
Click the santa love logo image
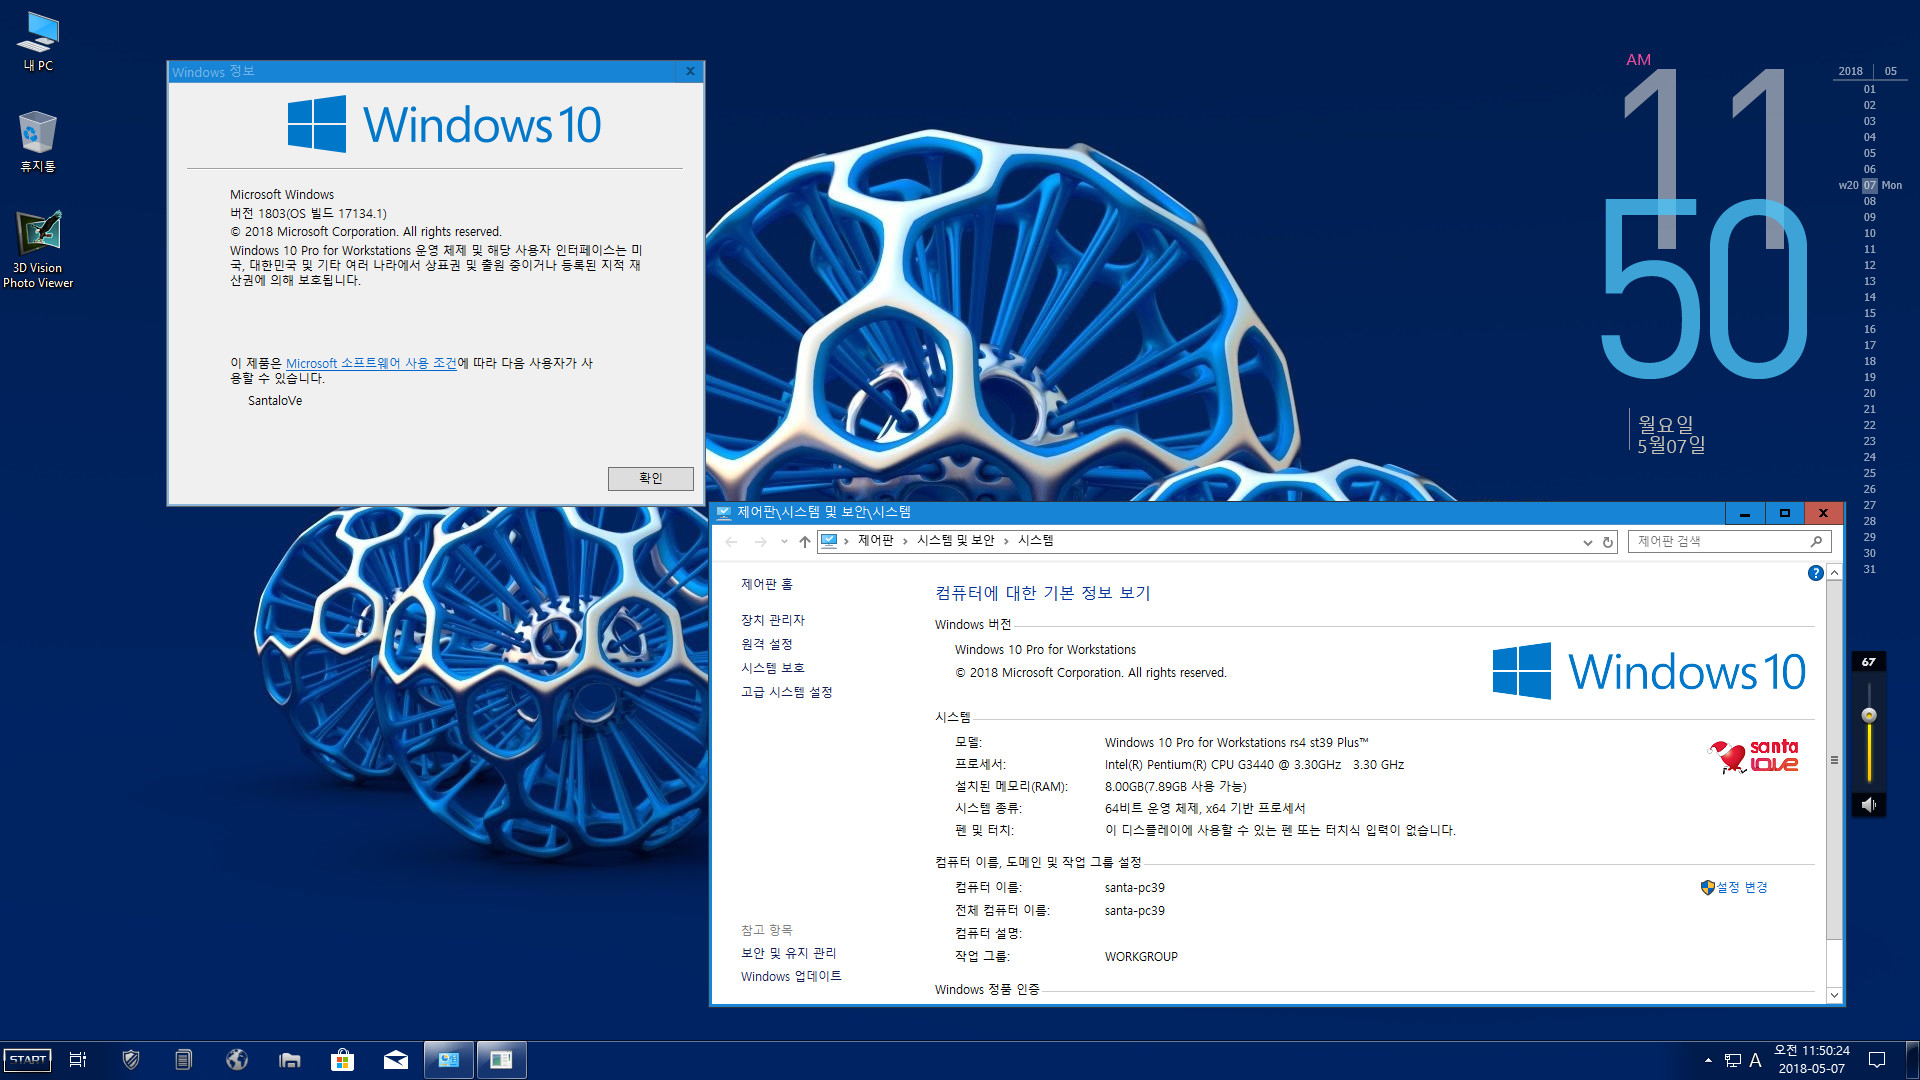click(x=1754, y=756)
